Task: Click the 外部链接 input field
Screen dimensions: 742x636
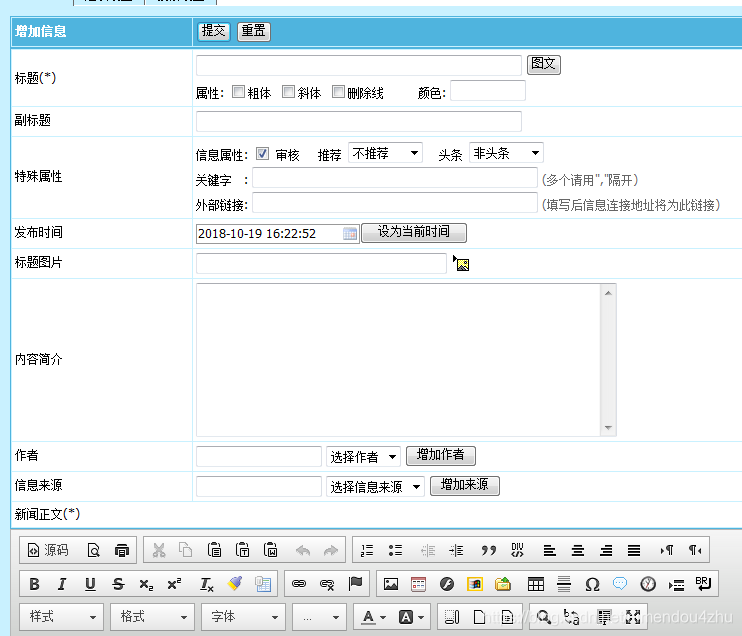Action: click(395, 203)
